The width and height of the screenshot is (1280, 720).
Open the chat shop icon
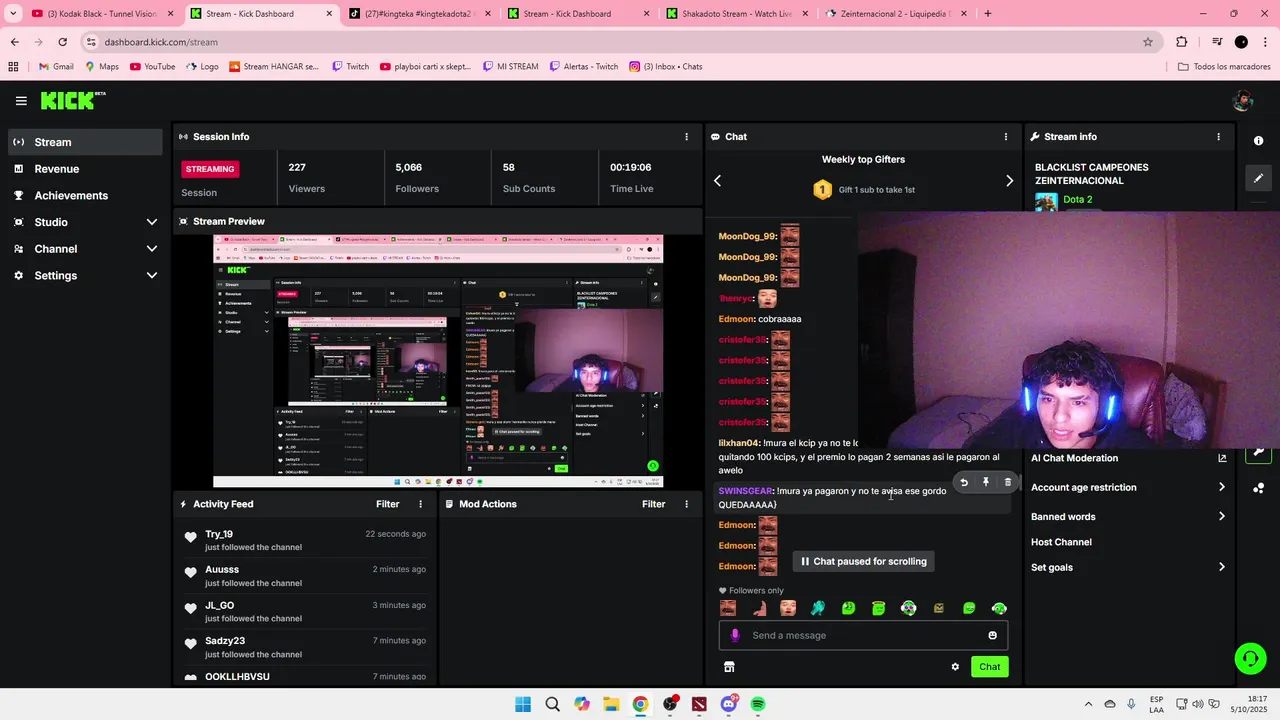pos(729,667)
